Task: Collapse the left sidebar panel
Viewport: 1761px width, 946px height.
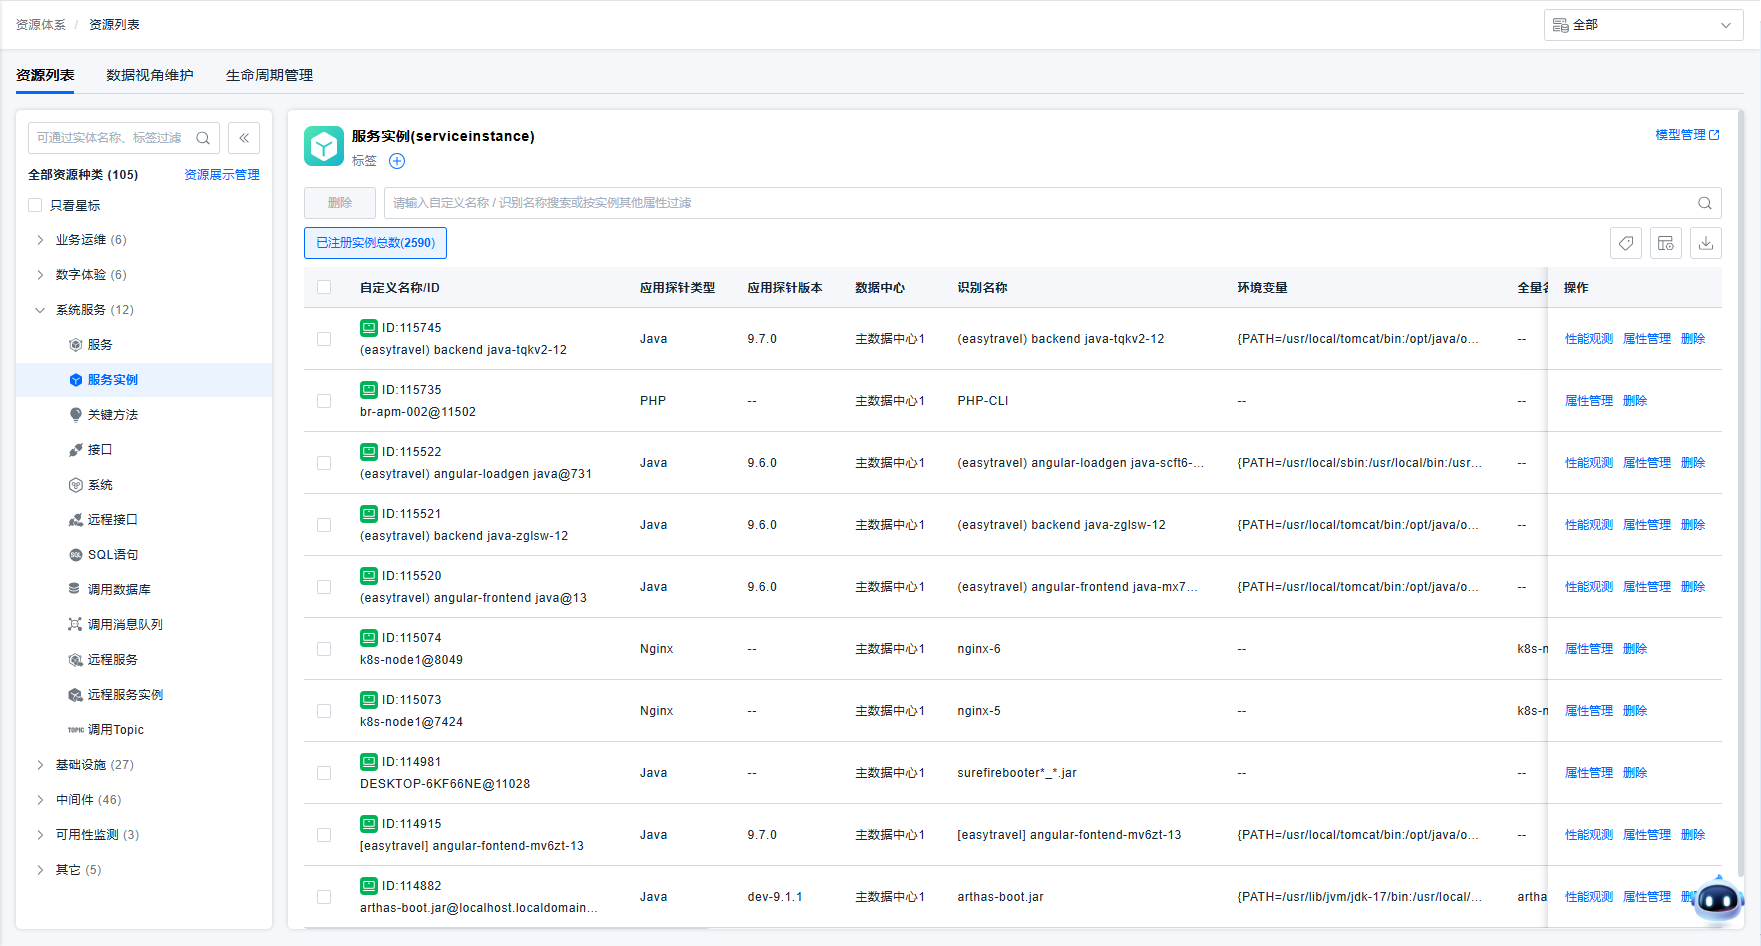Action: coord(244,138)
